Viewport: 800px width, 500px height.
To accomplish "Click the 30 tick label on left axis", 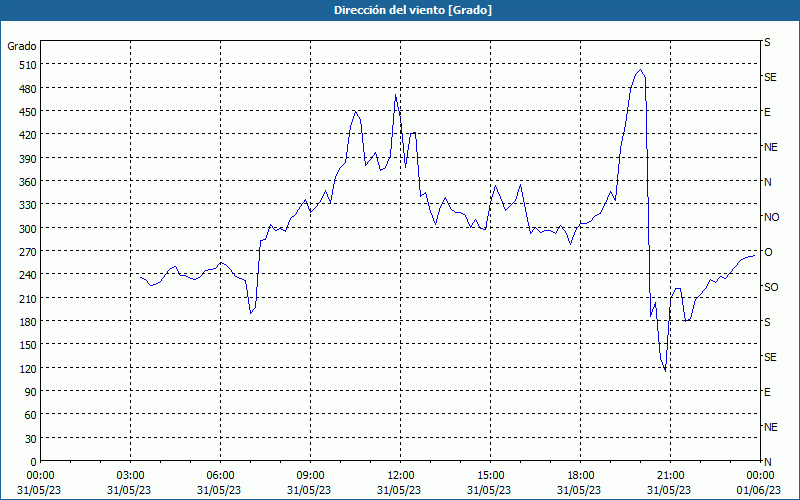I will pyautogui.click(x=30, y=439).
